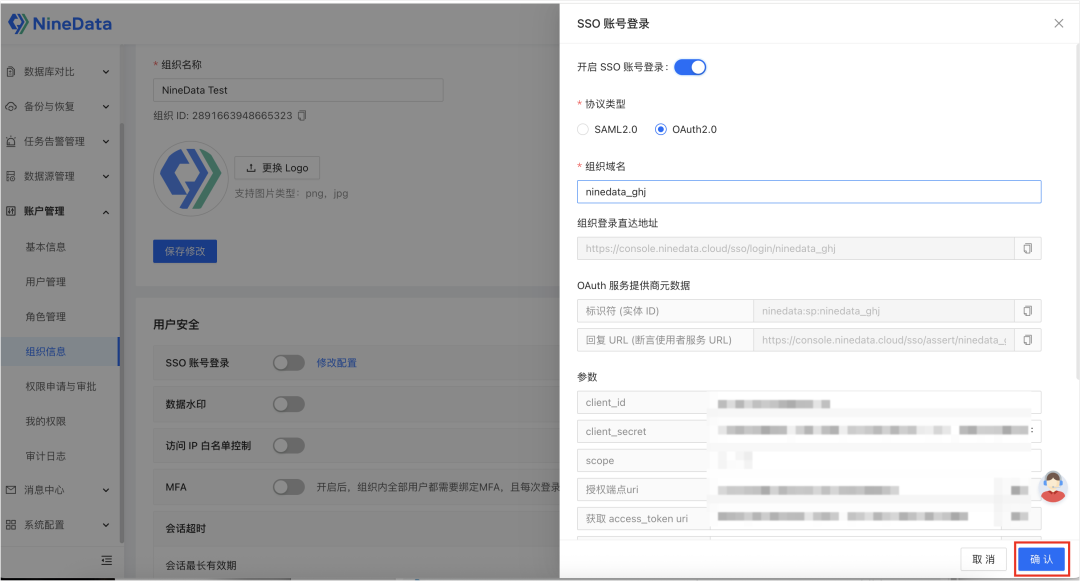Open 用户管理 in the sidebar
1080x581 pixels.
tap(46, 282)
